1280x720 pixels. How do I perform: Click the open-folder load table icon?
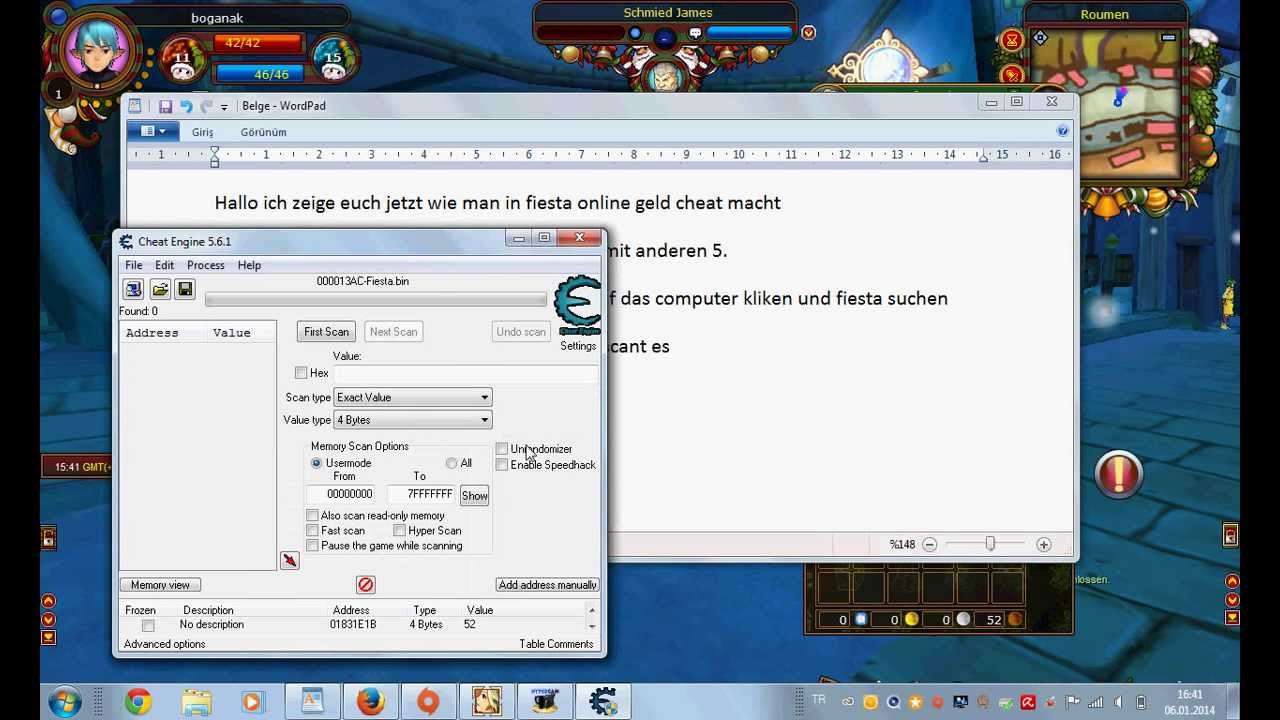pos(160,289)
